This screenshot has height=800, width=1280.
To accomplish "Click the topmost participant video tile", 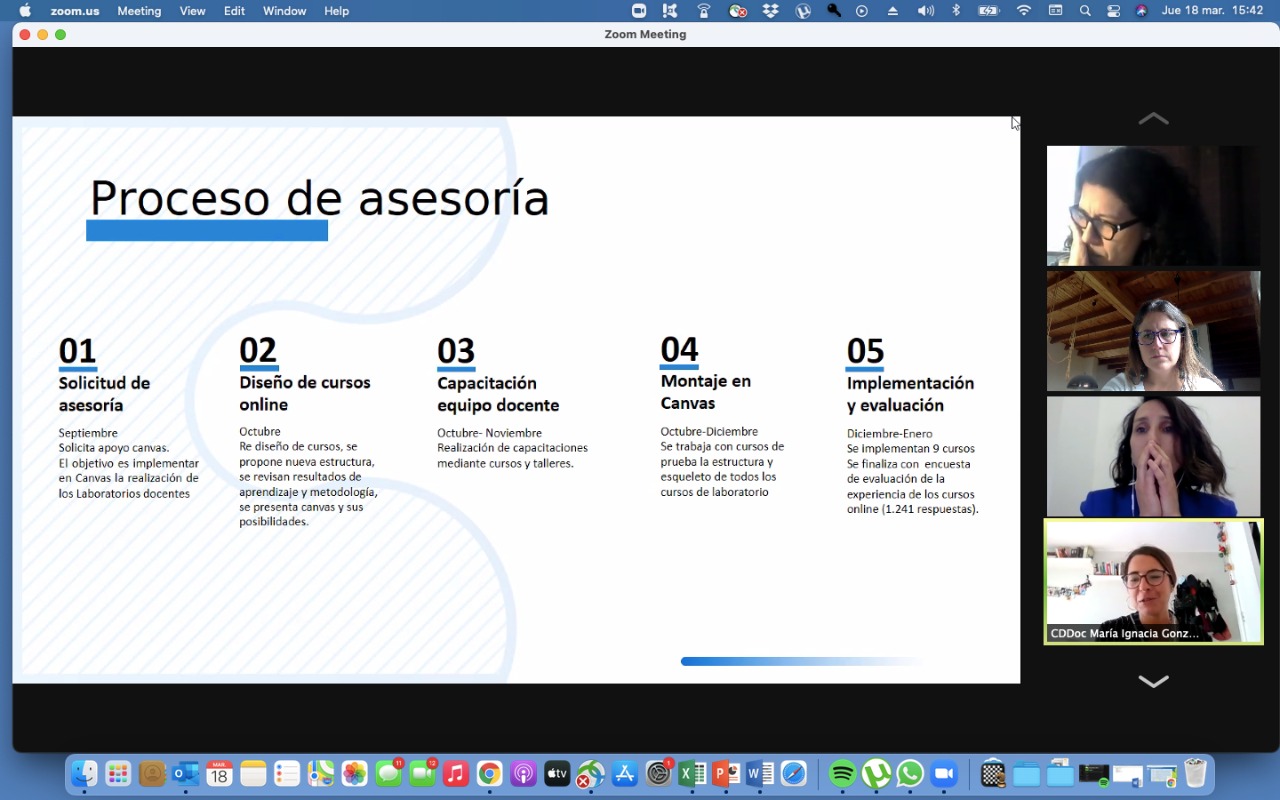I will pos(1153,206).
